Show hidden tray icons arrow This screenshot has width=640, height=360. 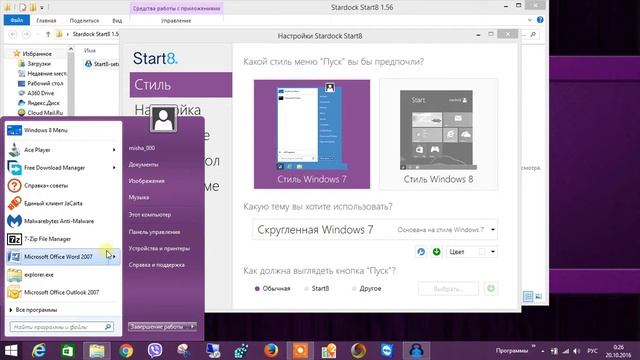[x=543, y=351]
